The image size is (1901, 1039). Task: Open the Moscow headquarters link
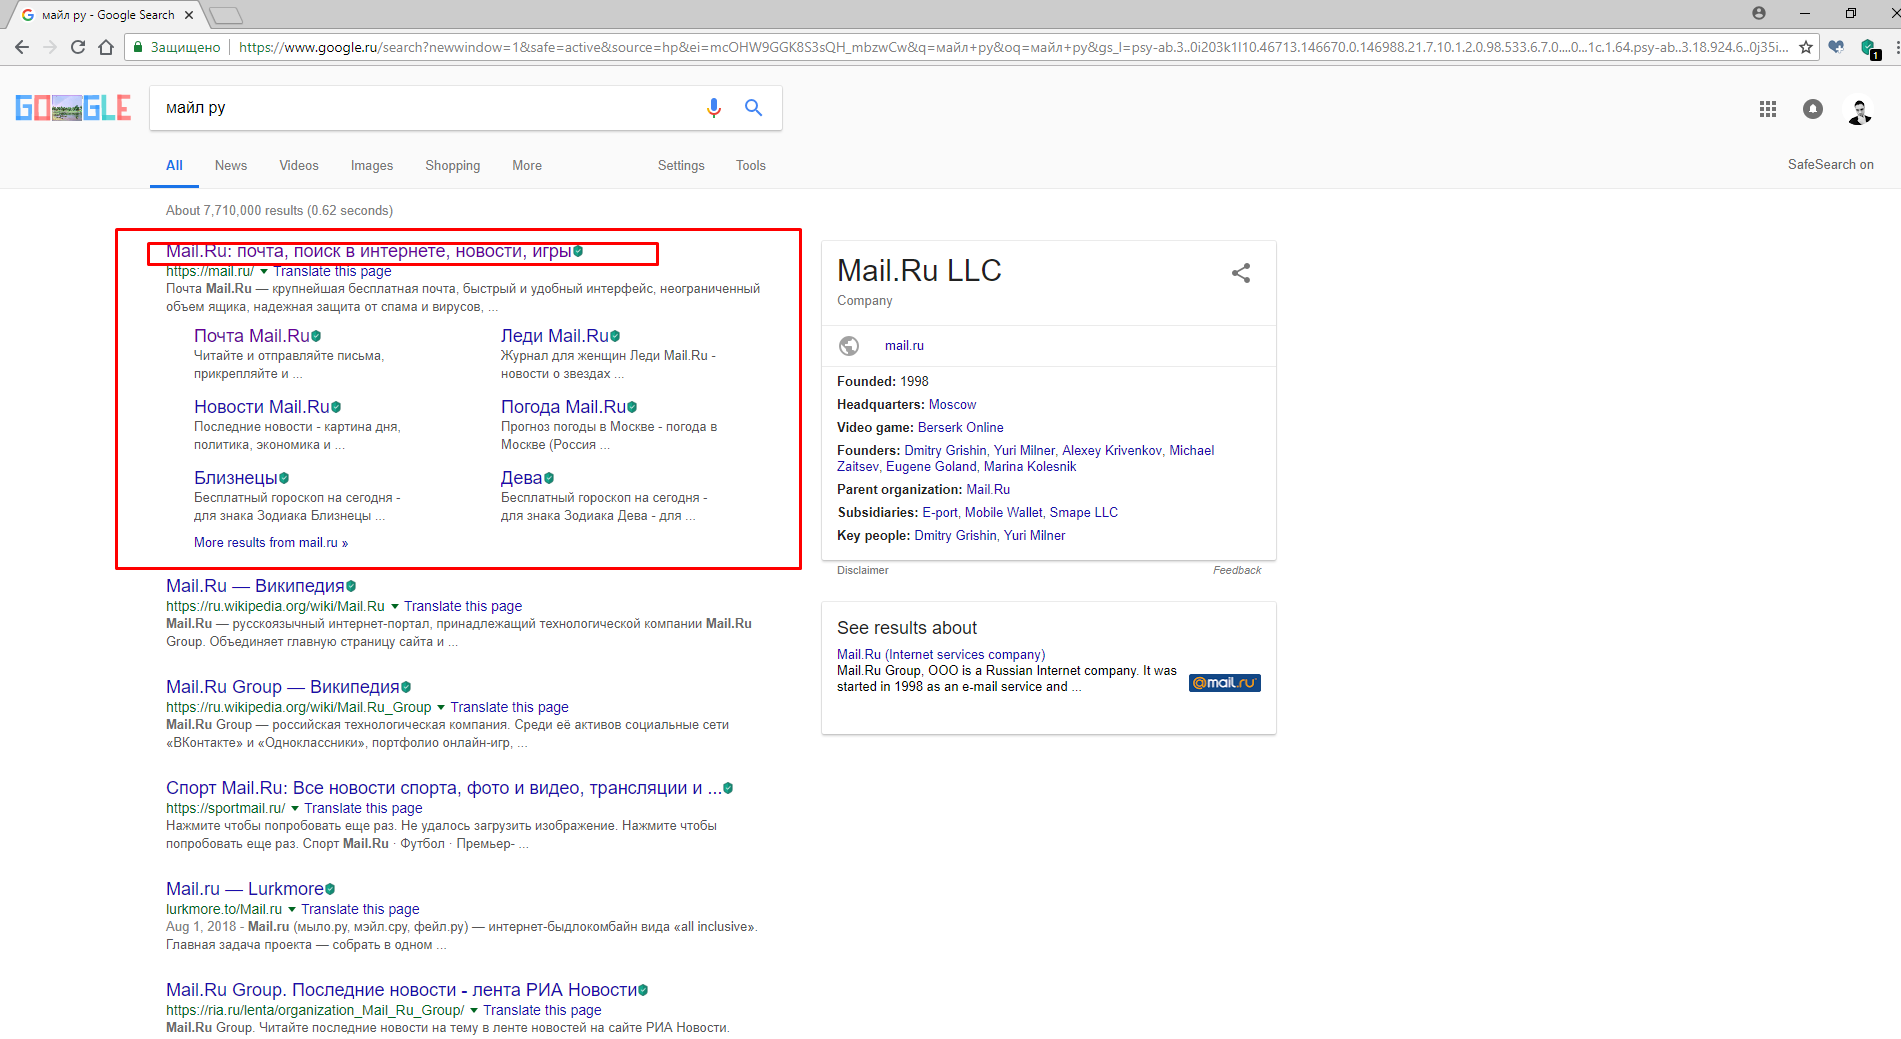pos(952,405)
